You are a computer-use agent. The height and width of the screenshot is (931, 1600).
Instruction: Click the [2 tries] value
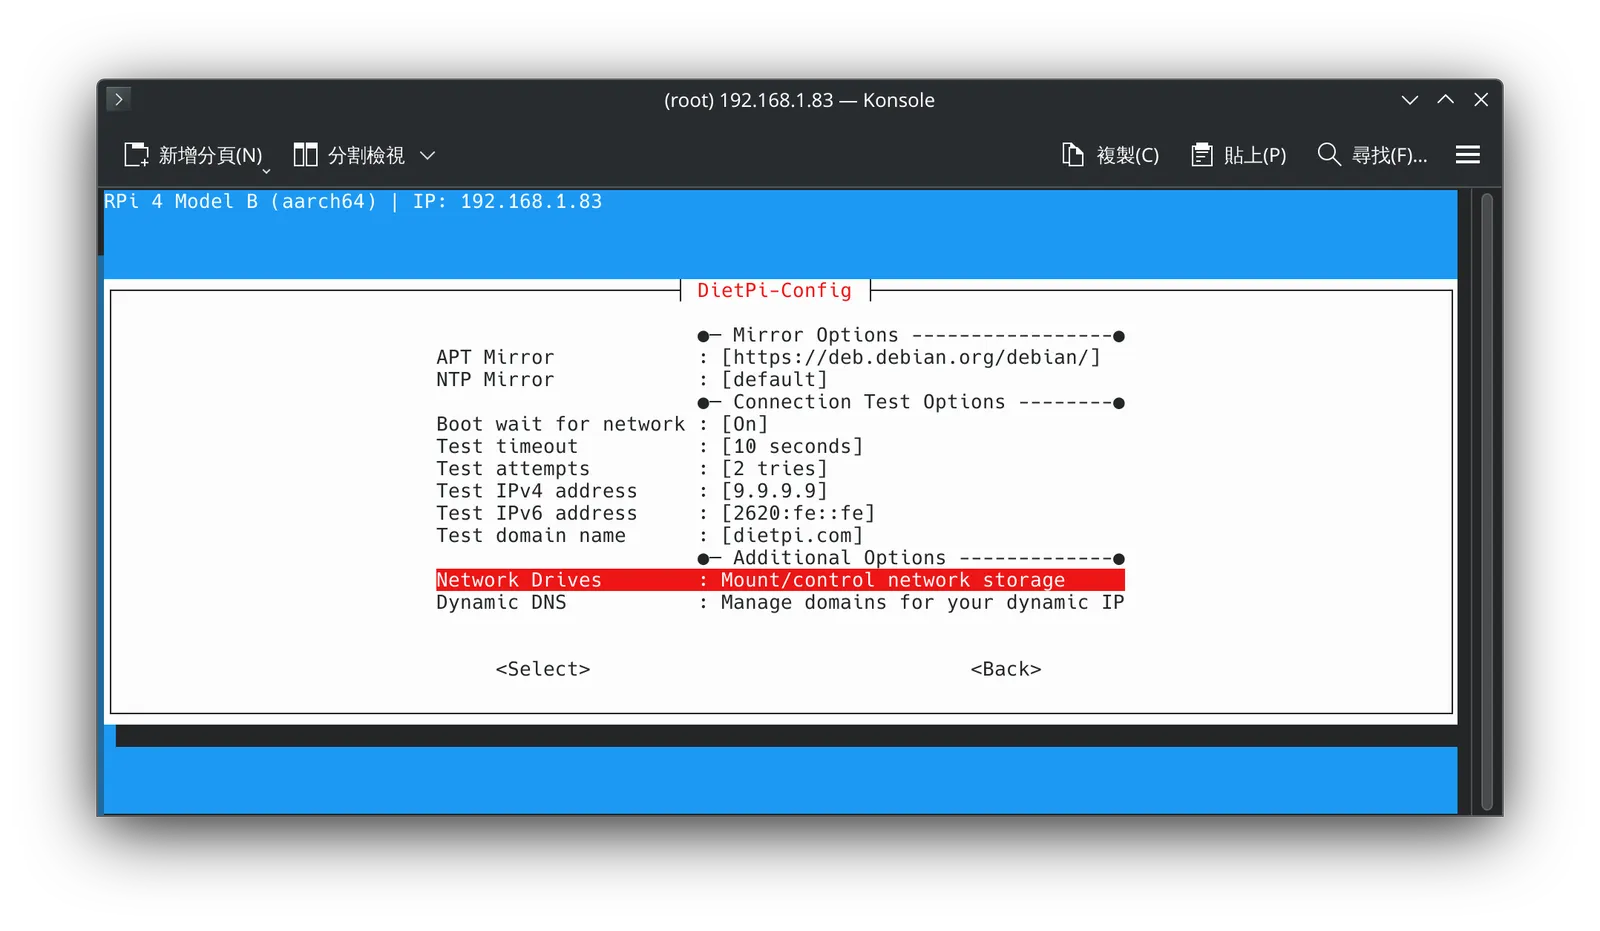pos(774,468)
